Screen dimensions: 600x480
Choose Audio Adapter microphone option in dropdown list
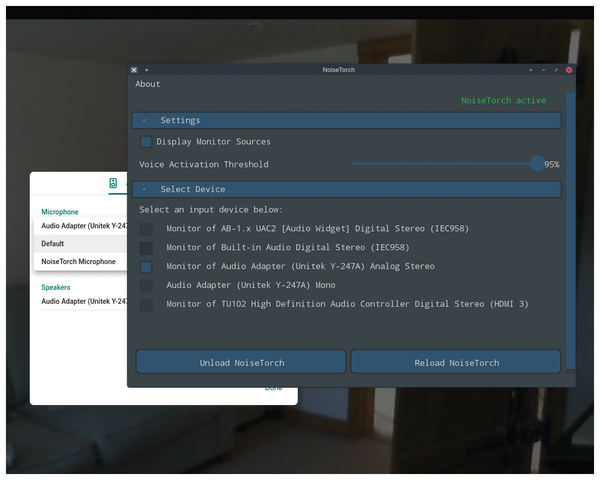coord(80,226)
